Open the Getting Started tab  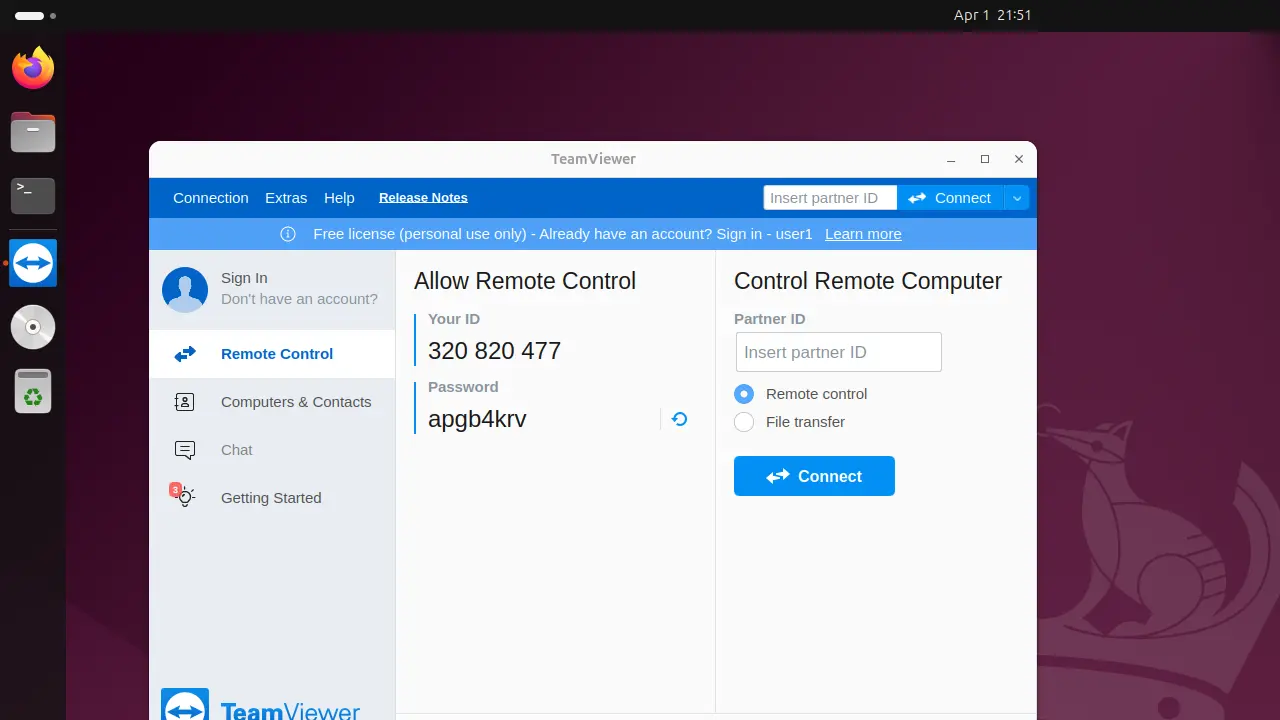pos(272,498)
